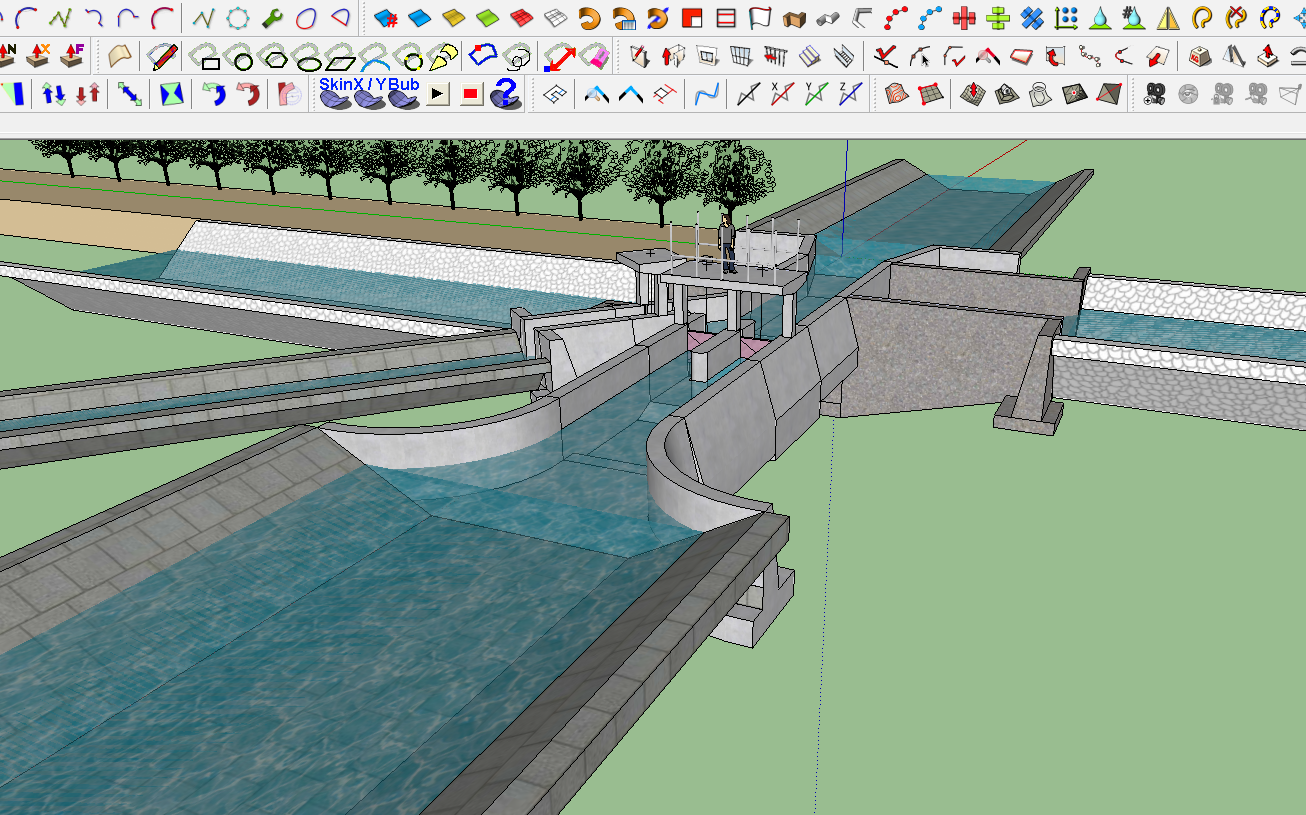Select the Bezier curve tool

(x=25, y=17)
